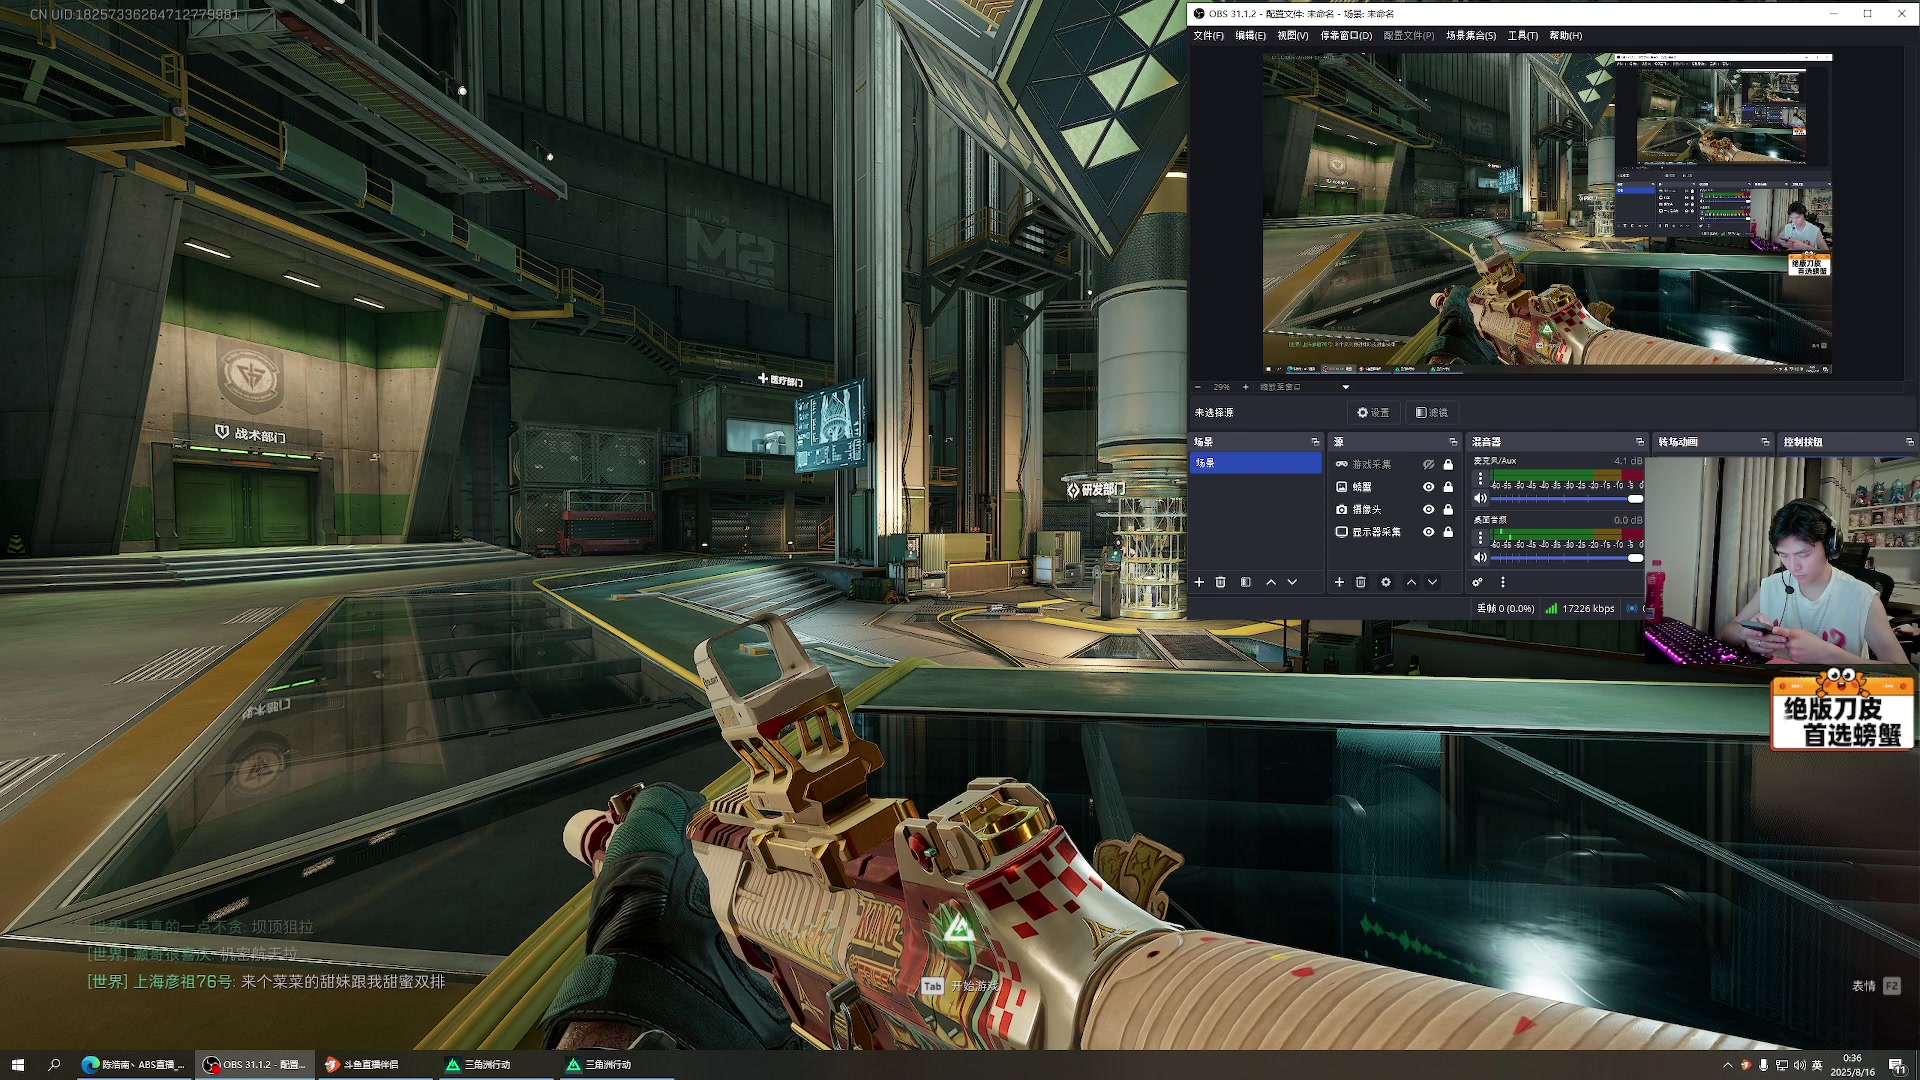1920x1080 pixels.
Task: Switch to the Edge browser taskbar item
Action: 134,1065
